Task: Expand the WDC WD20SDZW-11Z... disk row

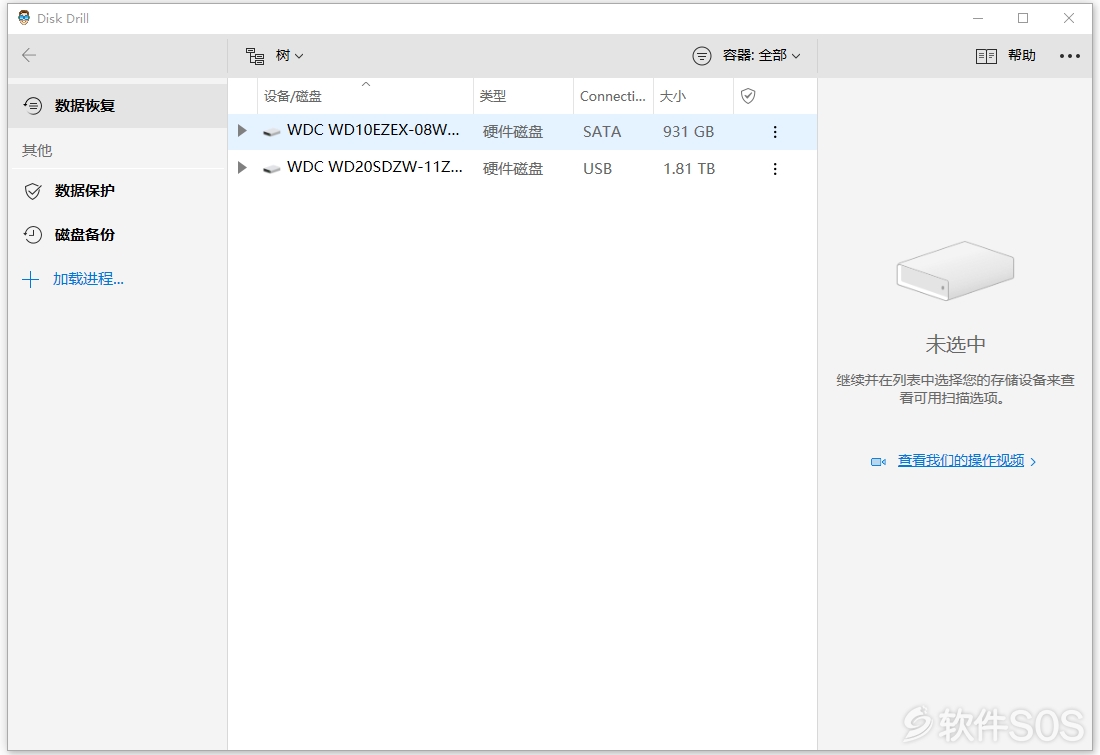Action: 242,168
